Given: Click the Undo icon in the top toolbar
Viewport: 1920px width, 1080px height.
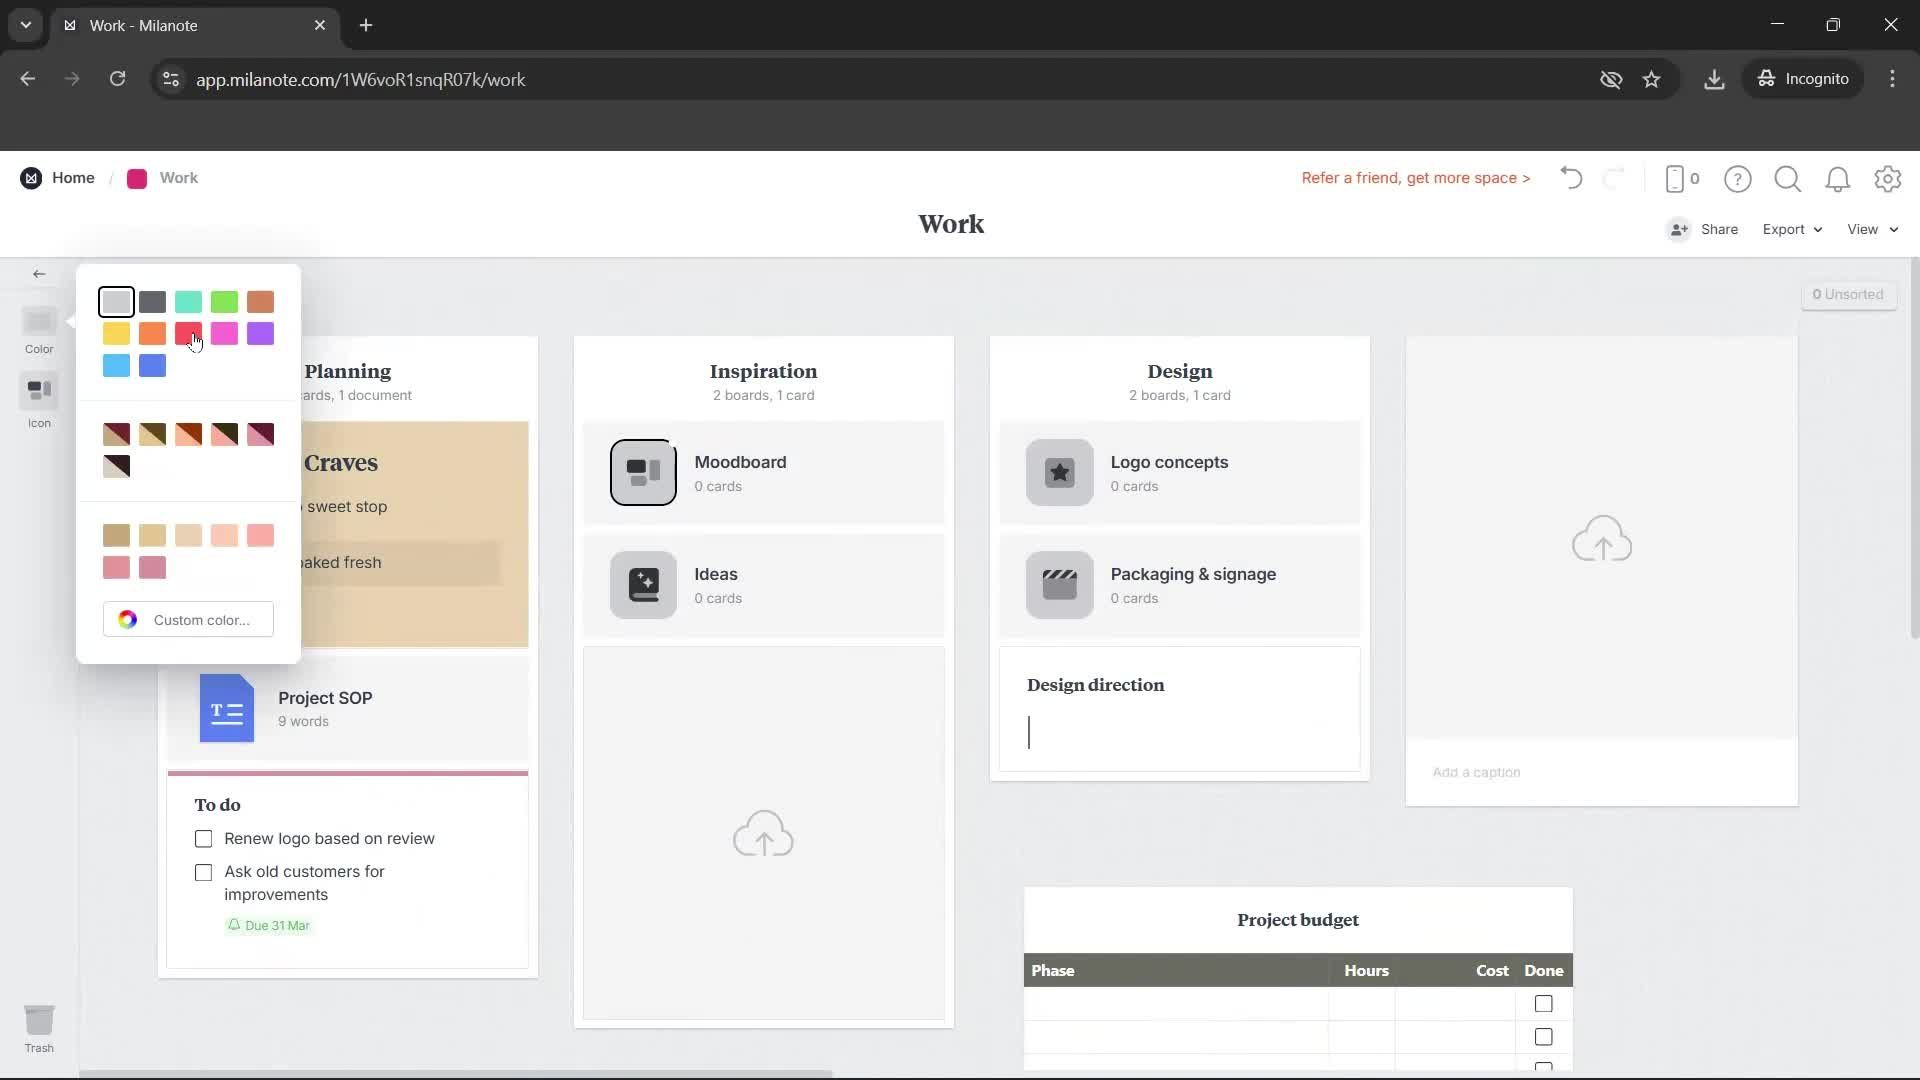Looking at the screenshot, I should [1570, 178].
